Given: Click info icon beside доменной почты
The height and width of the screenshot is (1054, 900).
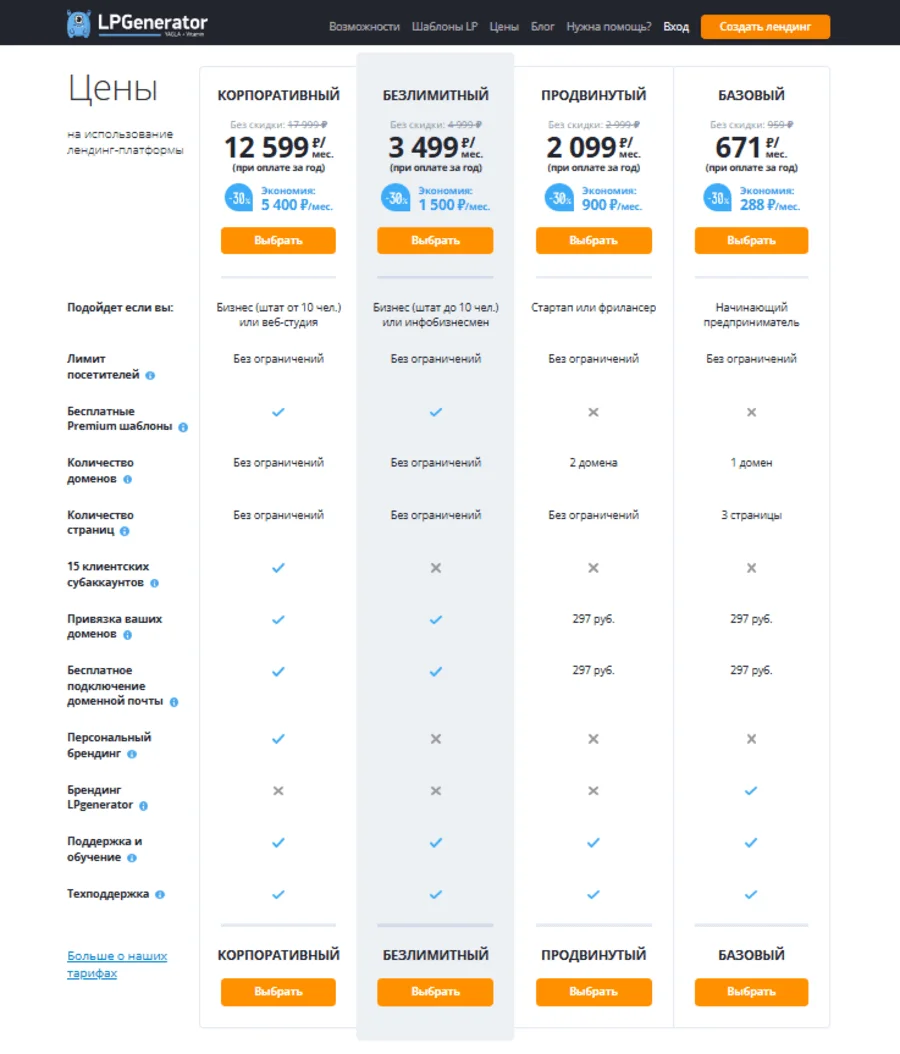Looking at the screenshot, I should 173,703.
